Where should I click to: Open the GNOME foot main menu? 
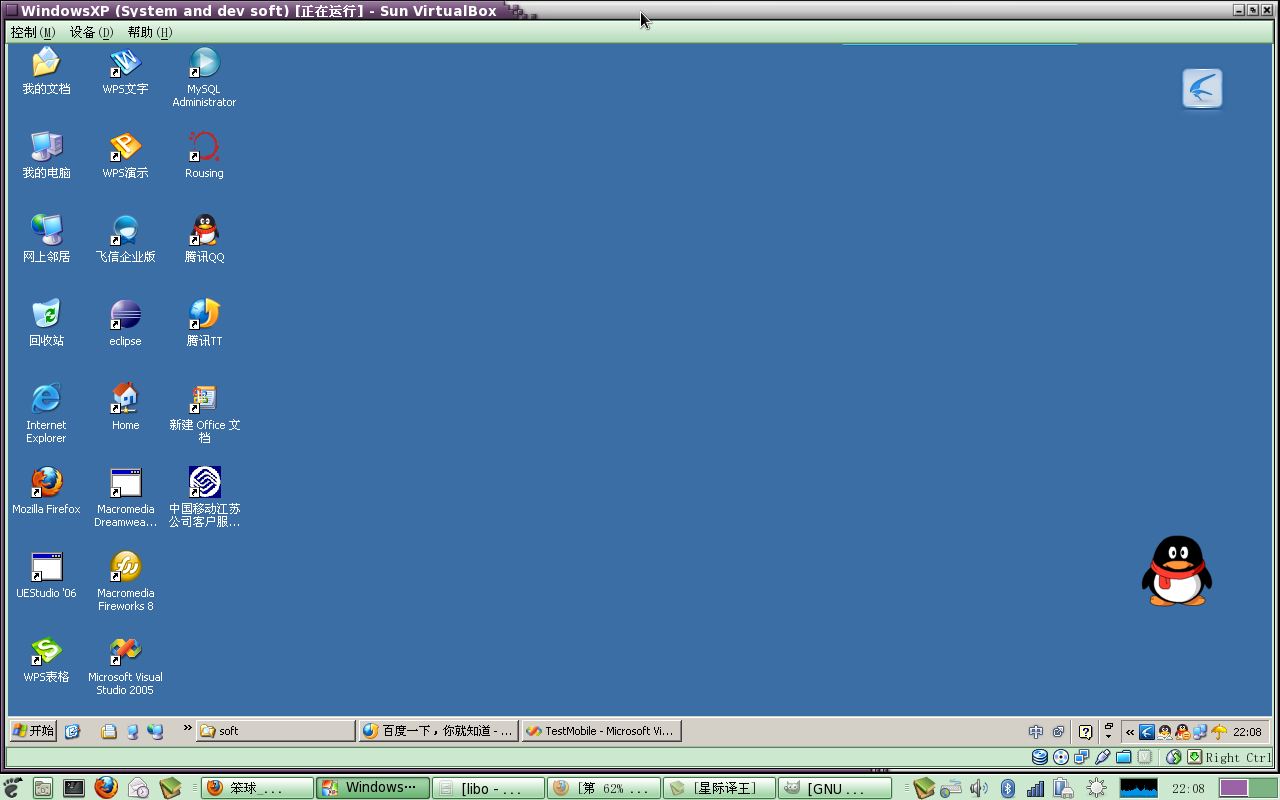click(12, 788)
